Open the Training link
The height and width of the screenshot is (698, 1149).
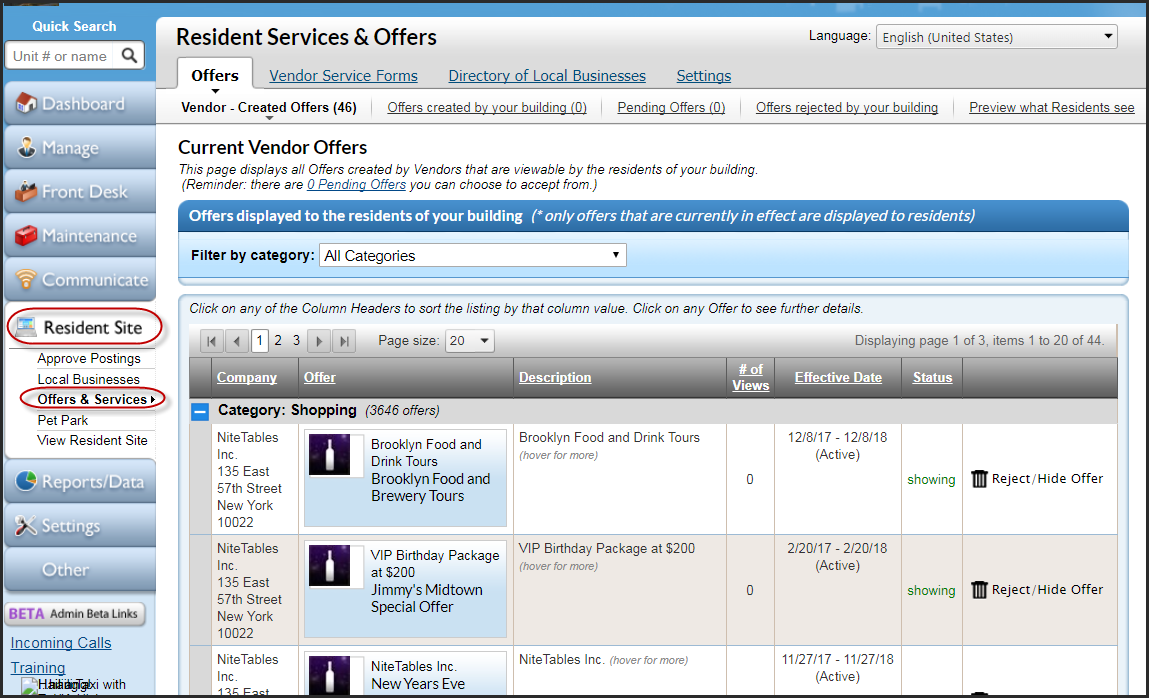click(x=37, y=667)
